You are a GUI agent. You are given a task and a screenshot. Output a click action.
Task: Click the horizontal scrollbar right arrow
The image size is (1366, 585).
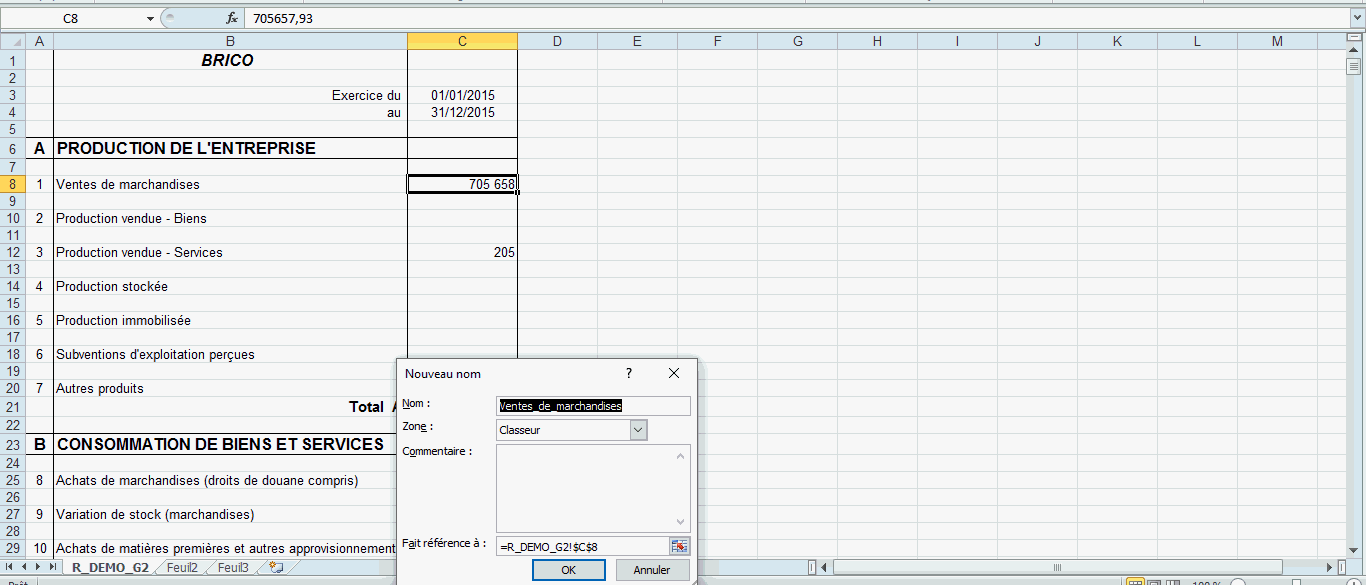(x=1329, y=567)
